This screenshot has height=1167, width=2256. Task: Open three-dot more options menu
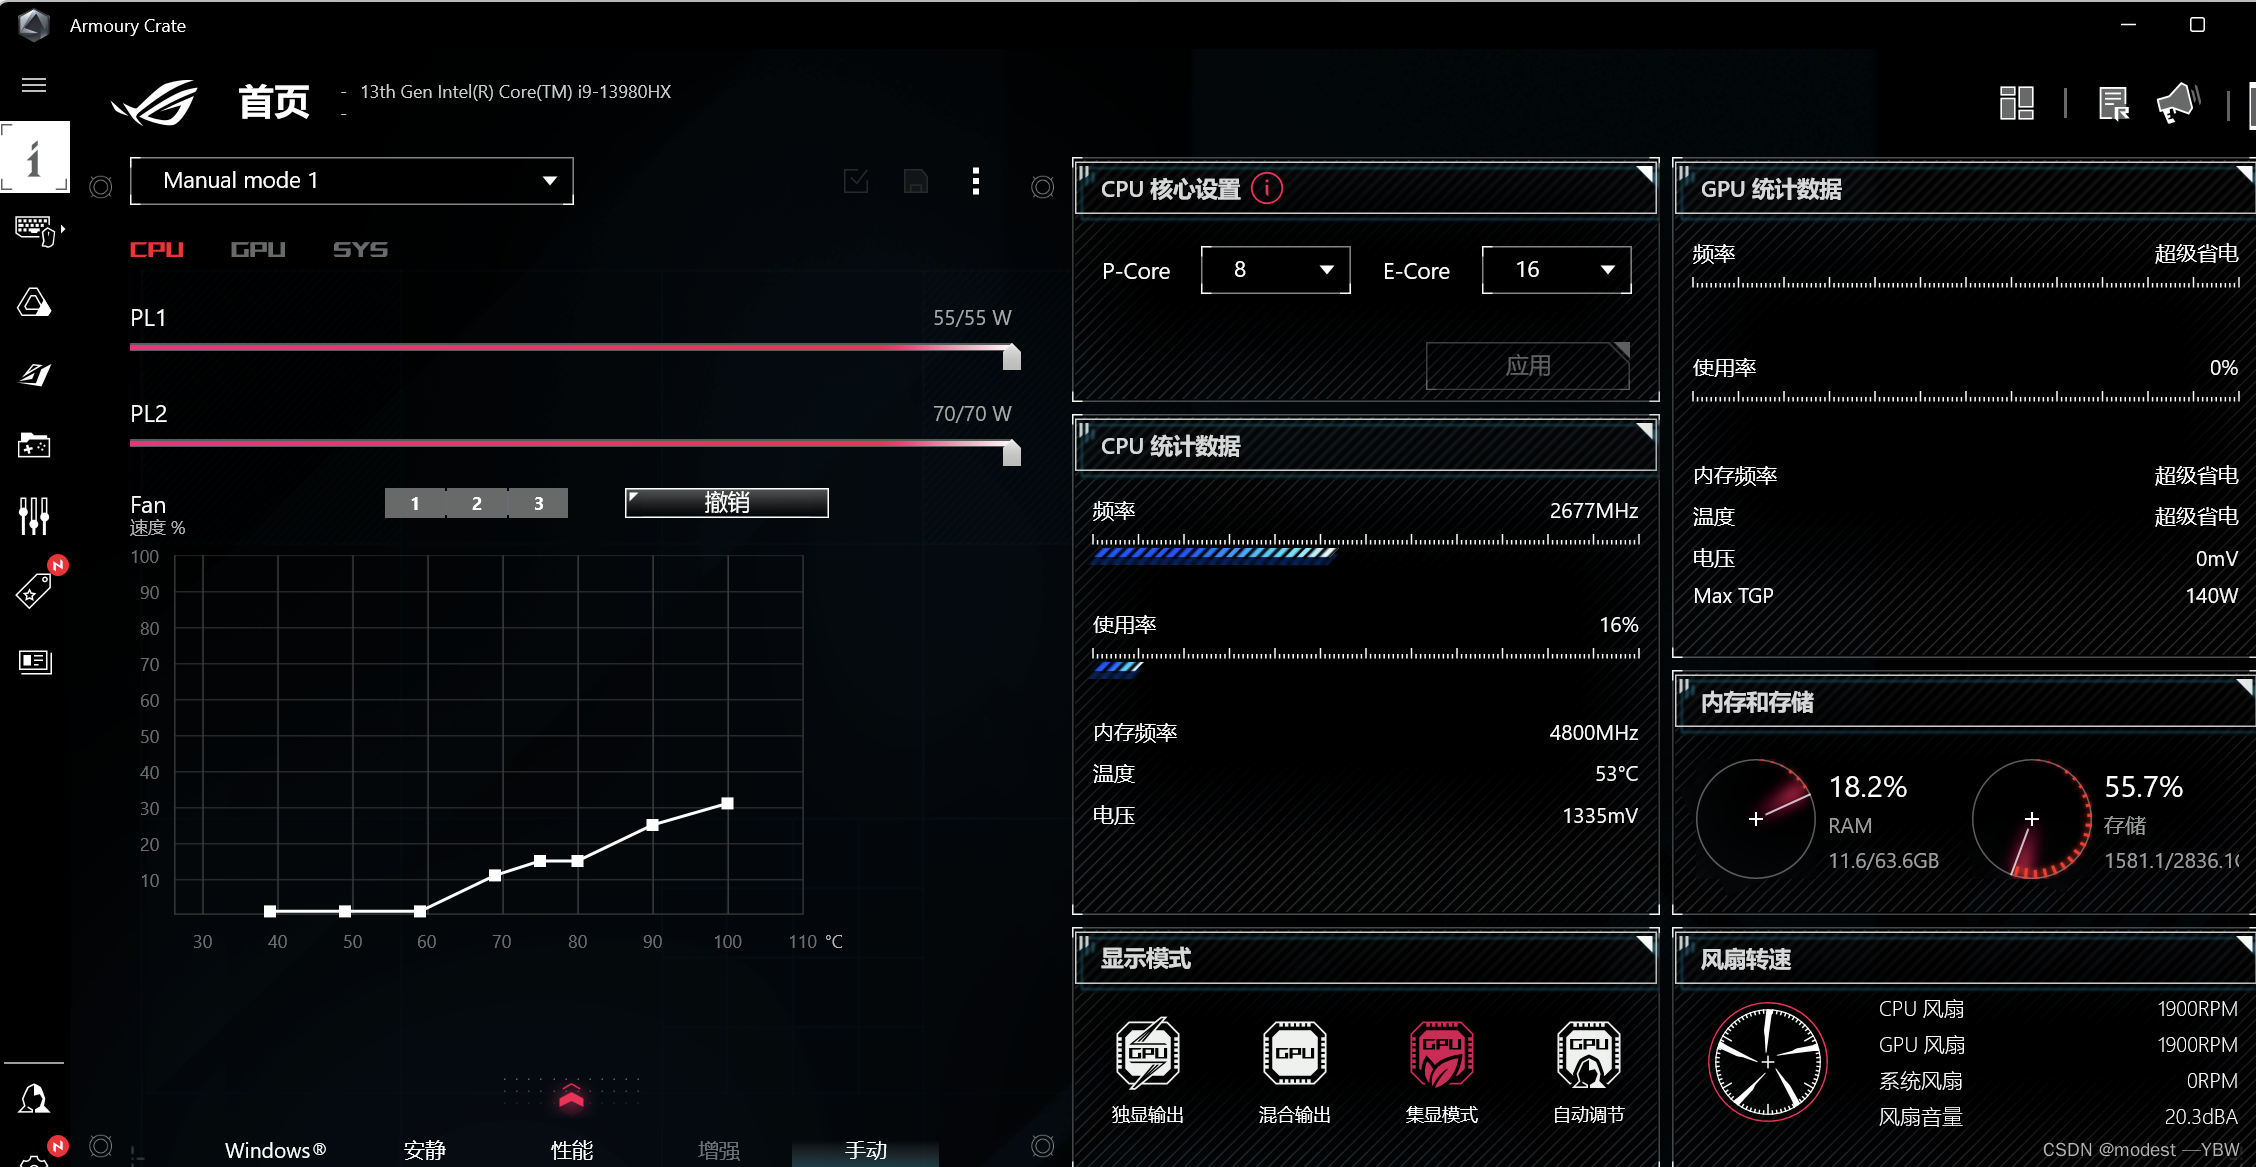pyautogui.click(x=976, y=181)
